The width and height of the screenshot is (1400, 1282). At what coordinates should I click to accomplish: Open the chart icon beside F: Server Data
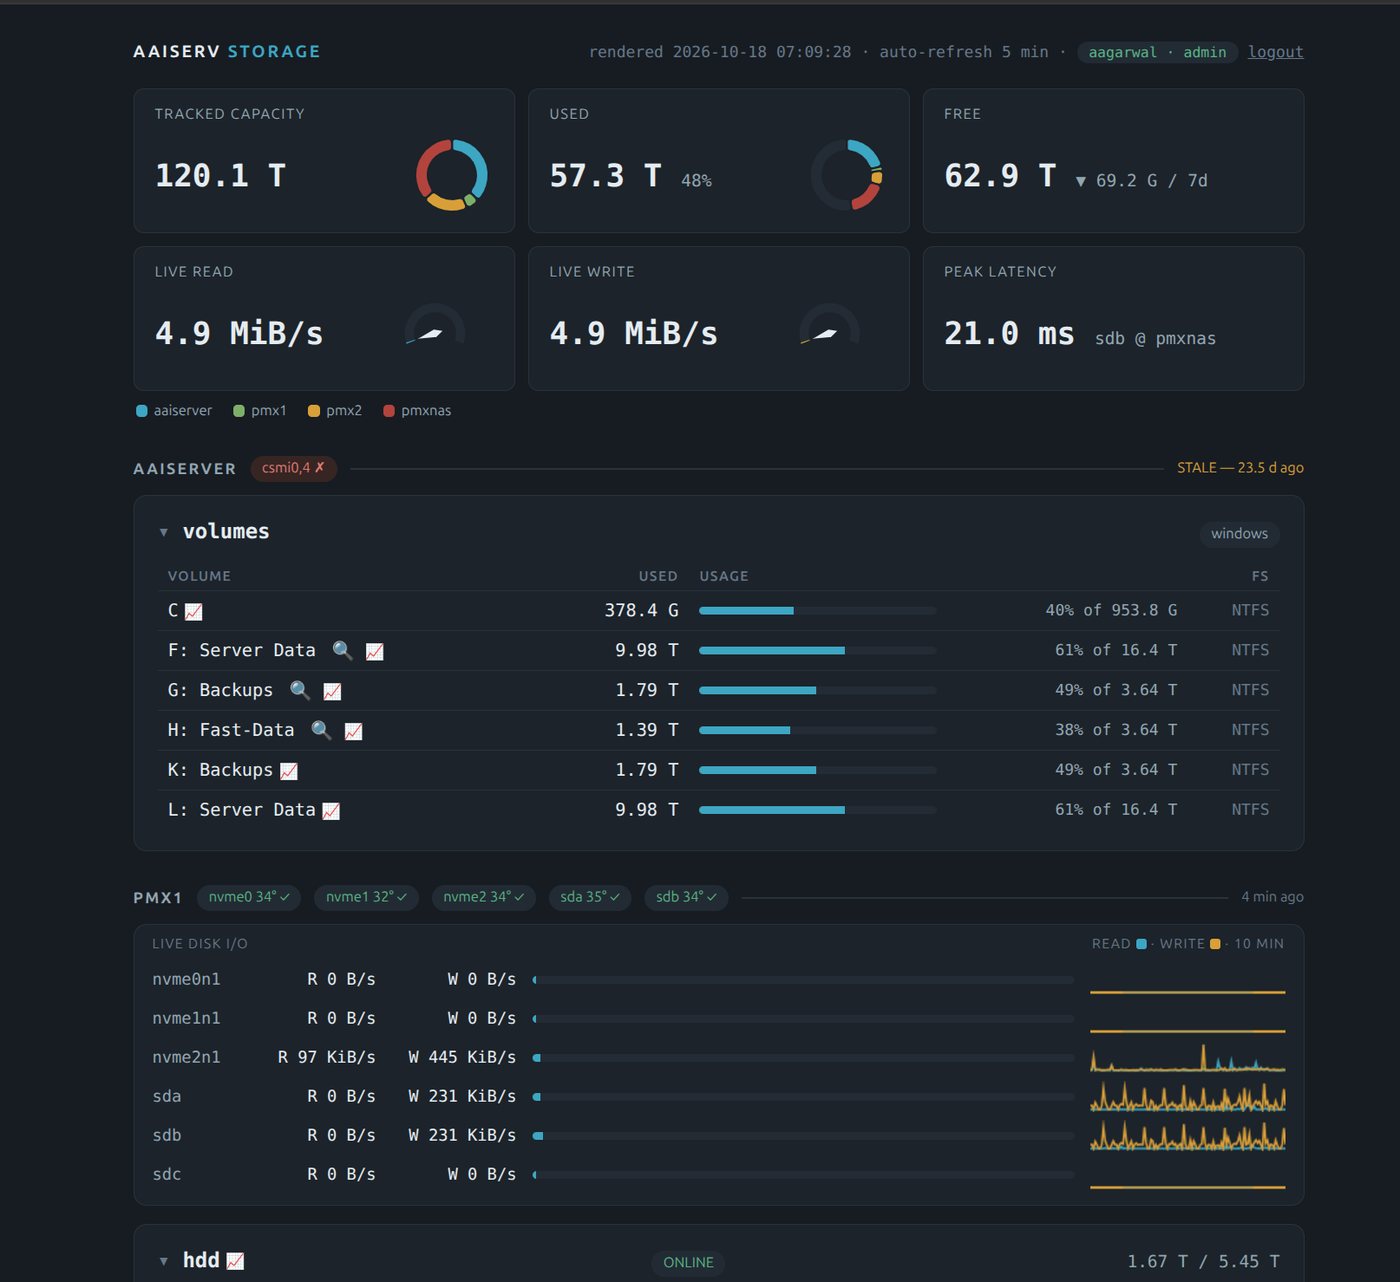(x=375, y=651)
